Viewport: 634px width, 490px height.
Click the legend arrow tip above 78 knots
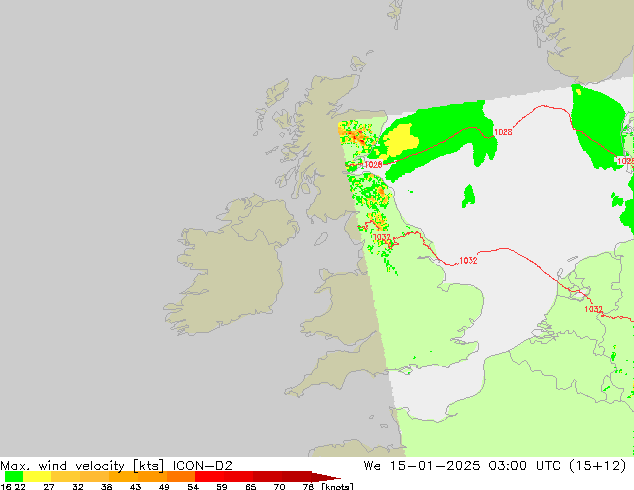tap(327, 478)
